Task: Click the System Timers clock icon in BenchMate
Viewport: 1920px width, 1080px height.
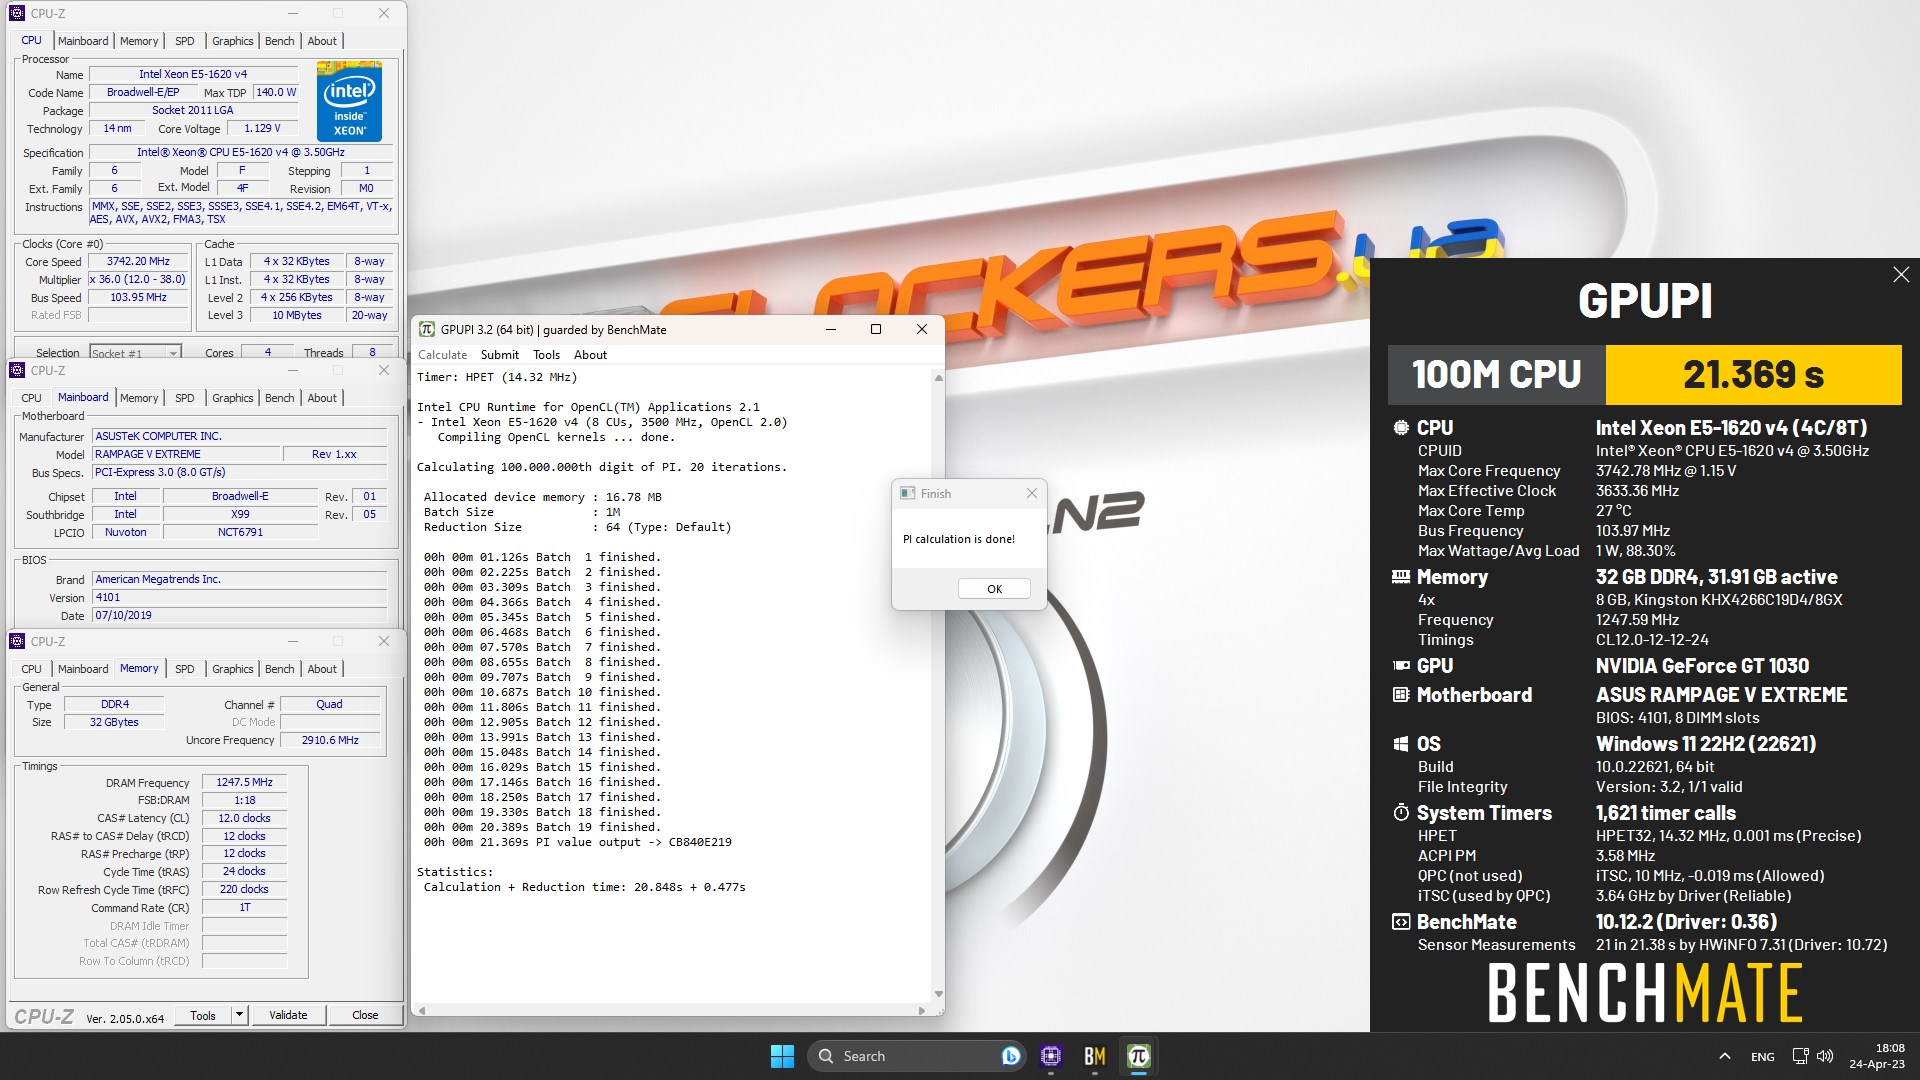Action: pos(1401,813)
